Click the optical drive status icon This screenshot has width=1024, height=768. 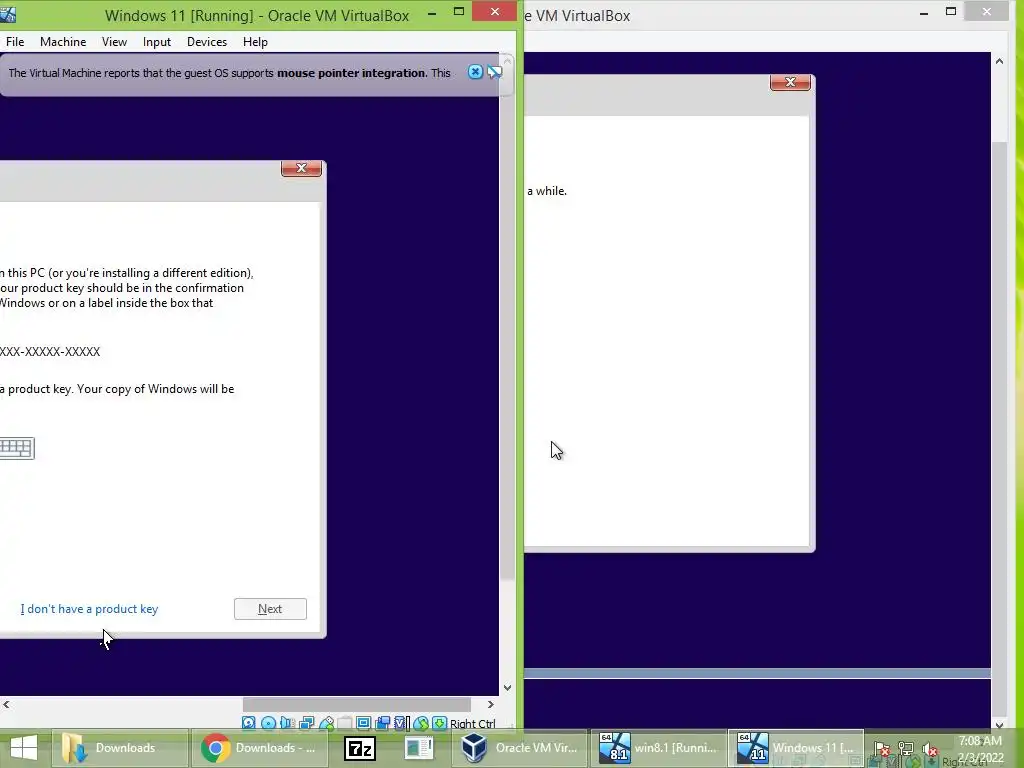click(x=268, y=723)
